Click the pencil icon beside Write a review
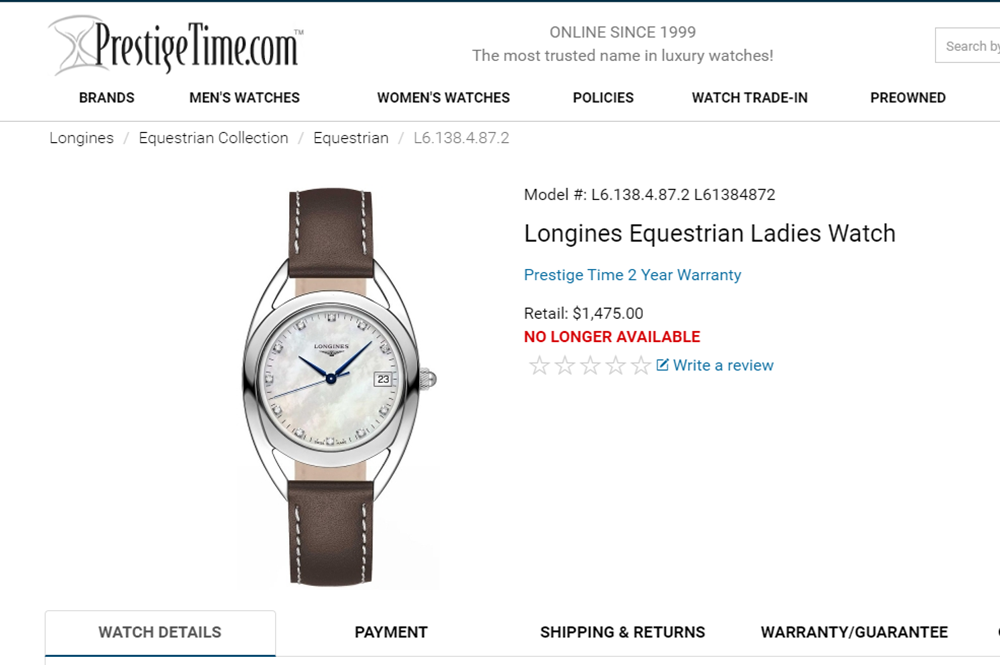This screenshot has height=665, width=1000. pyautogui.click(x=663, y=365)
